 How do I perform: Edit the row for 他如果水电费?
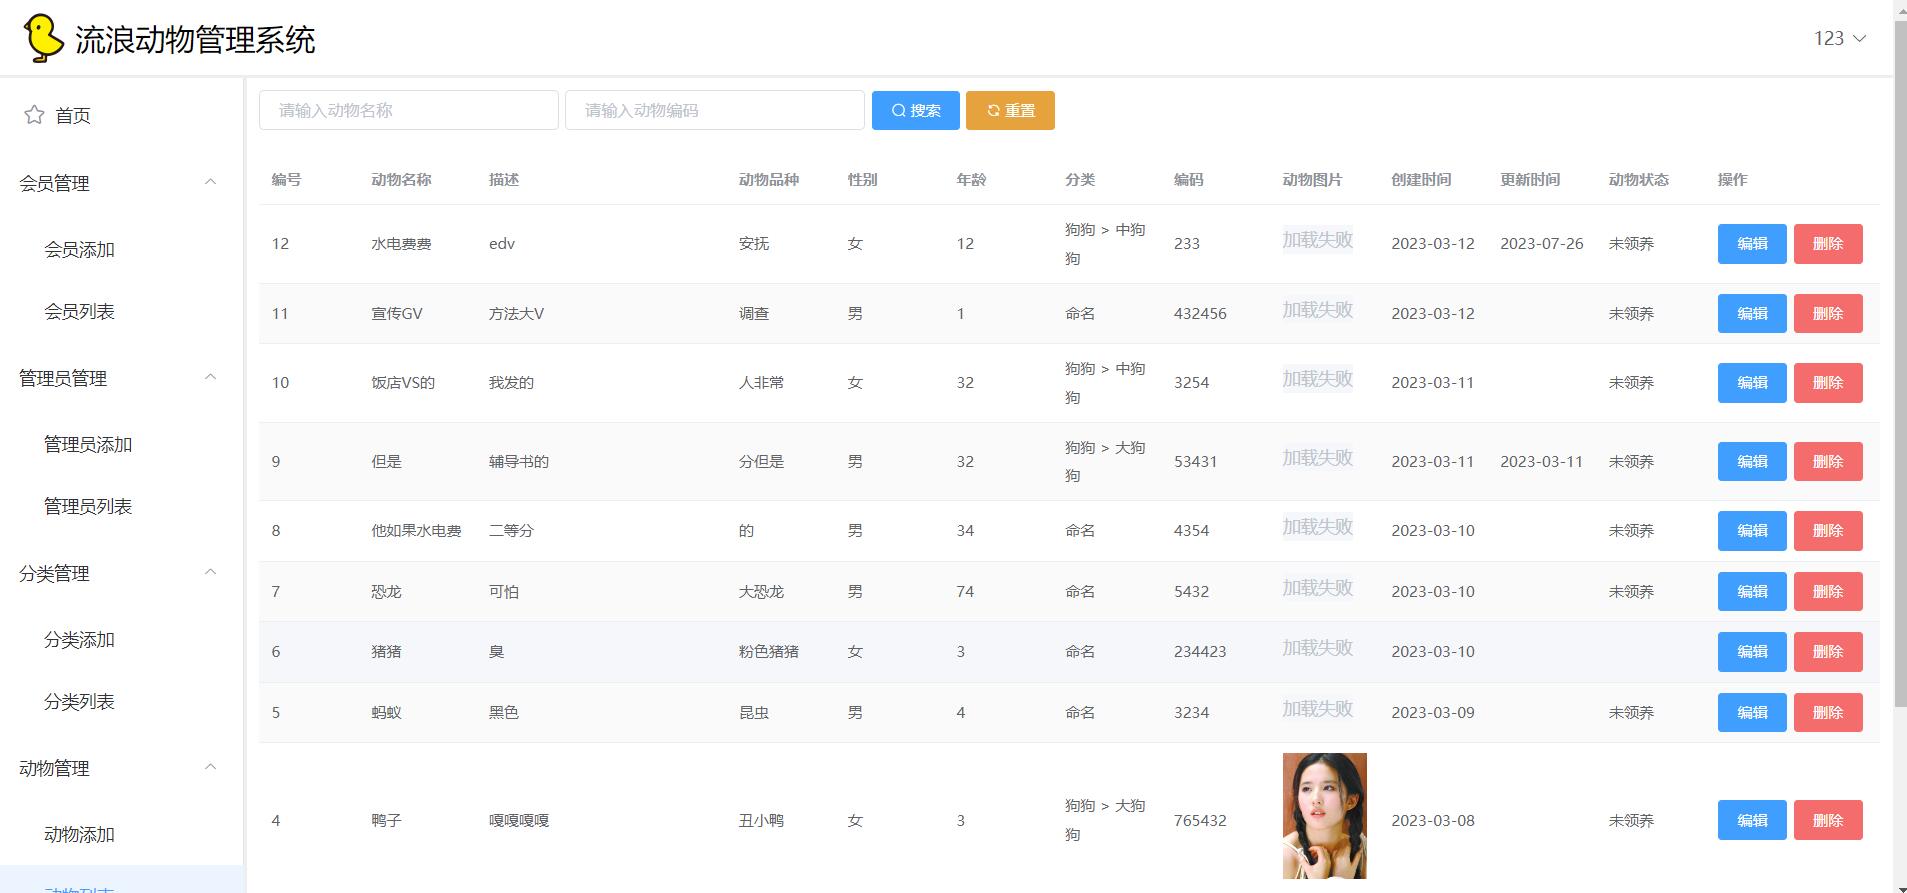1752,531
